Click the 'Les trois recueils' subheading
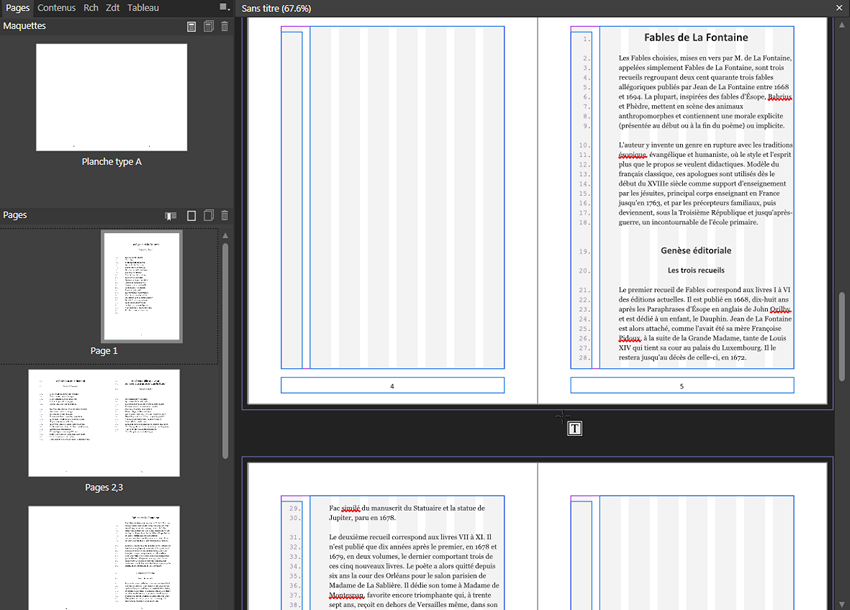Viewport: 850px width, 610px height. 696,270
